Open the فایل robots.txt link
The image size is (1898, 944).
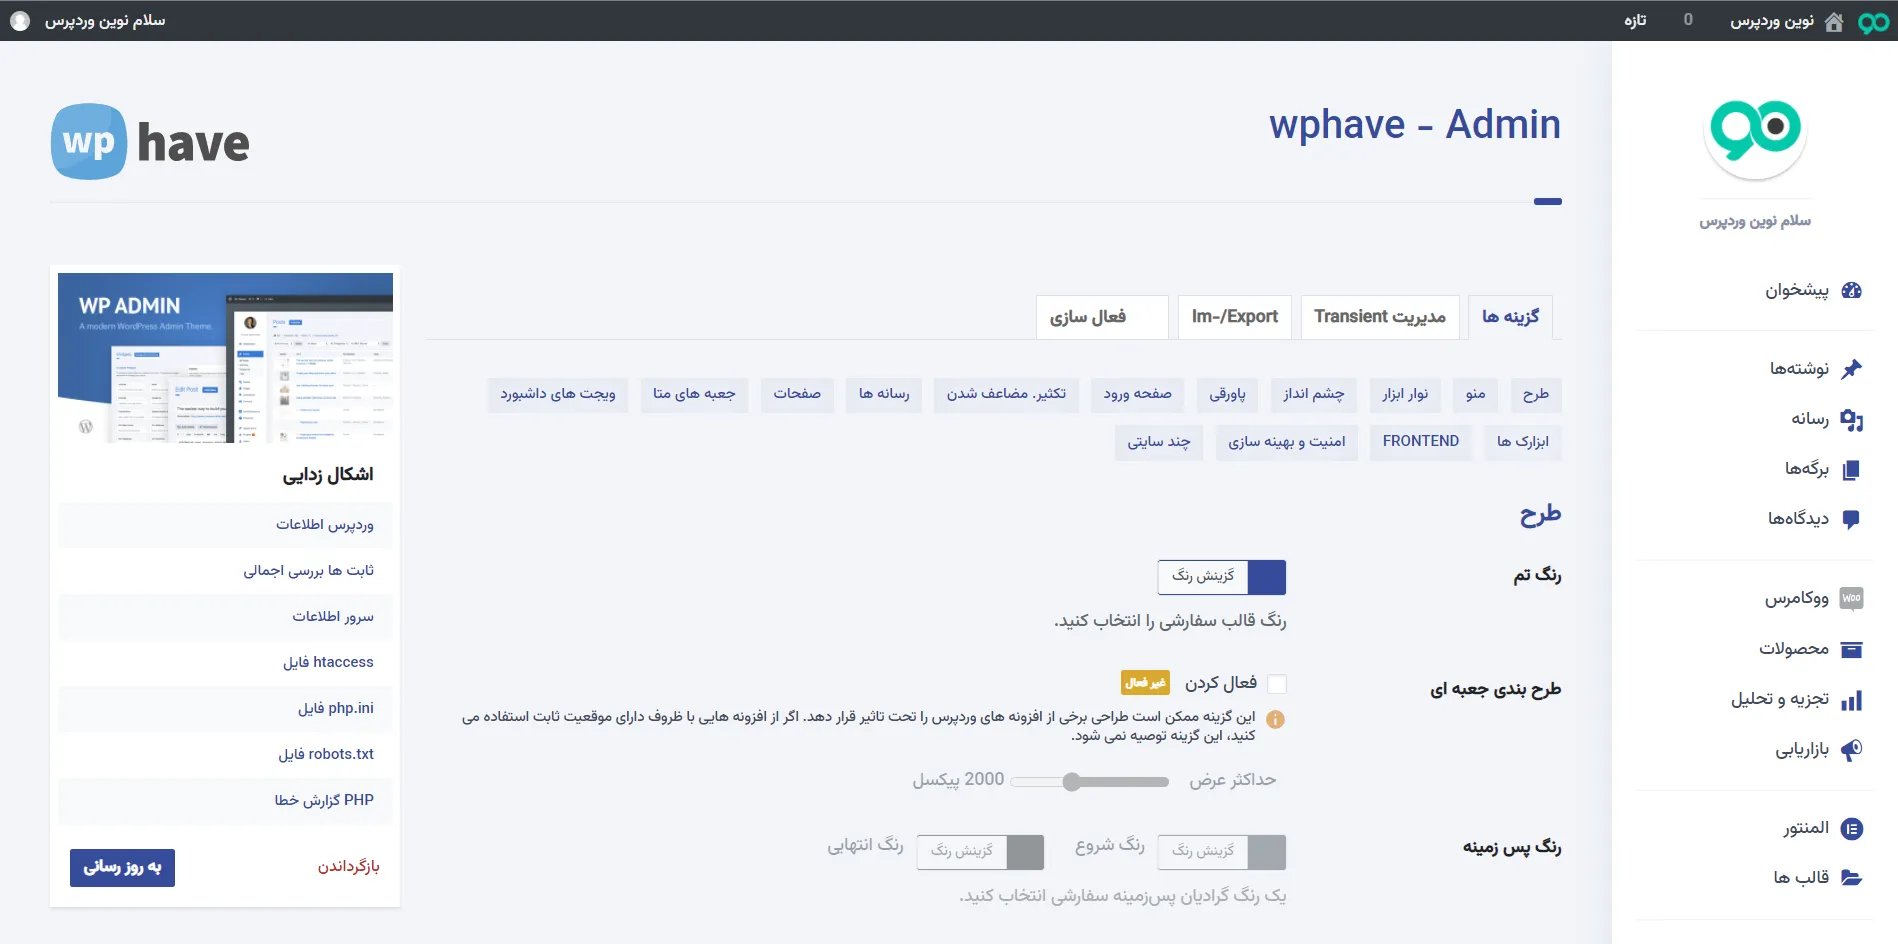[x=326, y=755]
